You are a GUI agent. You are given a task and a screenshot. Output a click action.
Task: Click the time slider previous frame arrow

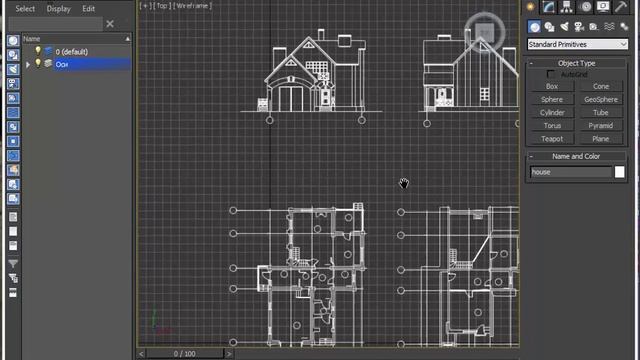coord(141,354)
